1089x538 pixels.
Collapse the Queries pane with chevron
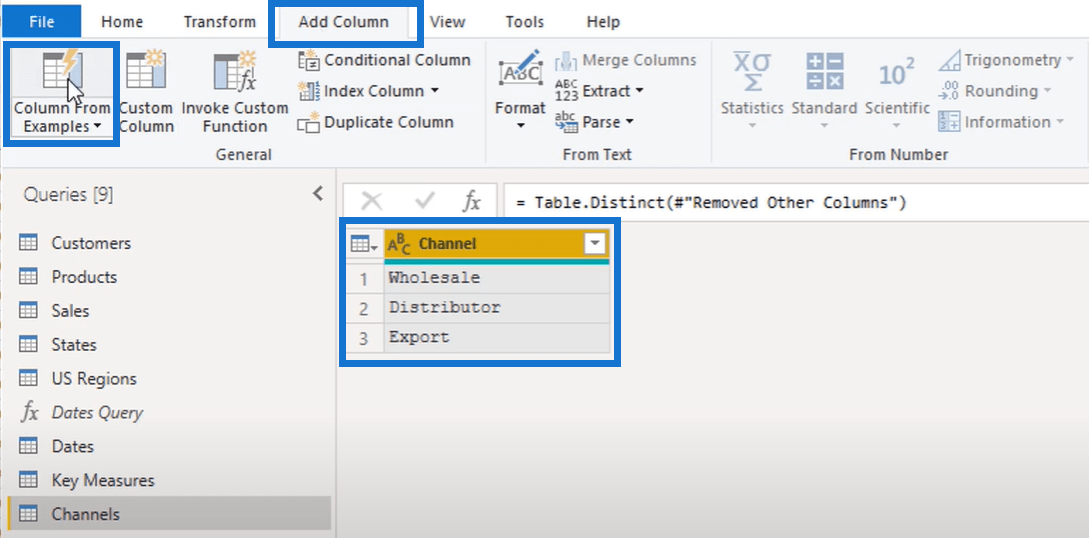pos(318,194)
